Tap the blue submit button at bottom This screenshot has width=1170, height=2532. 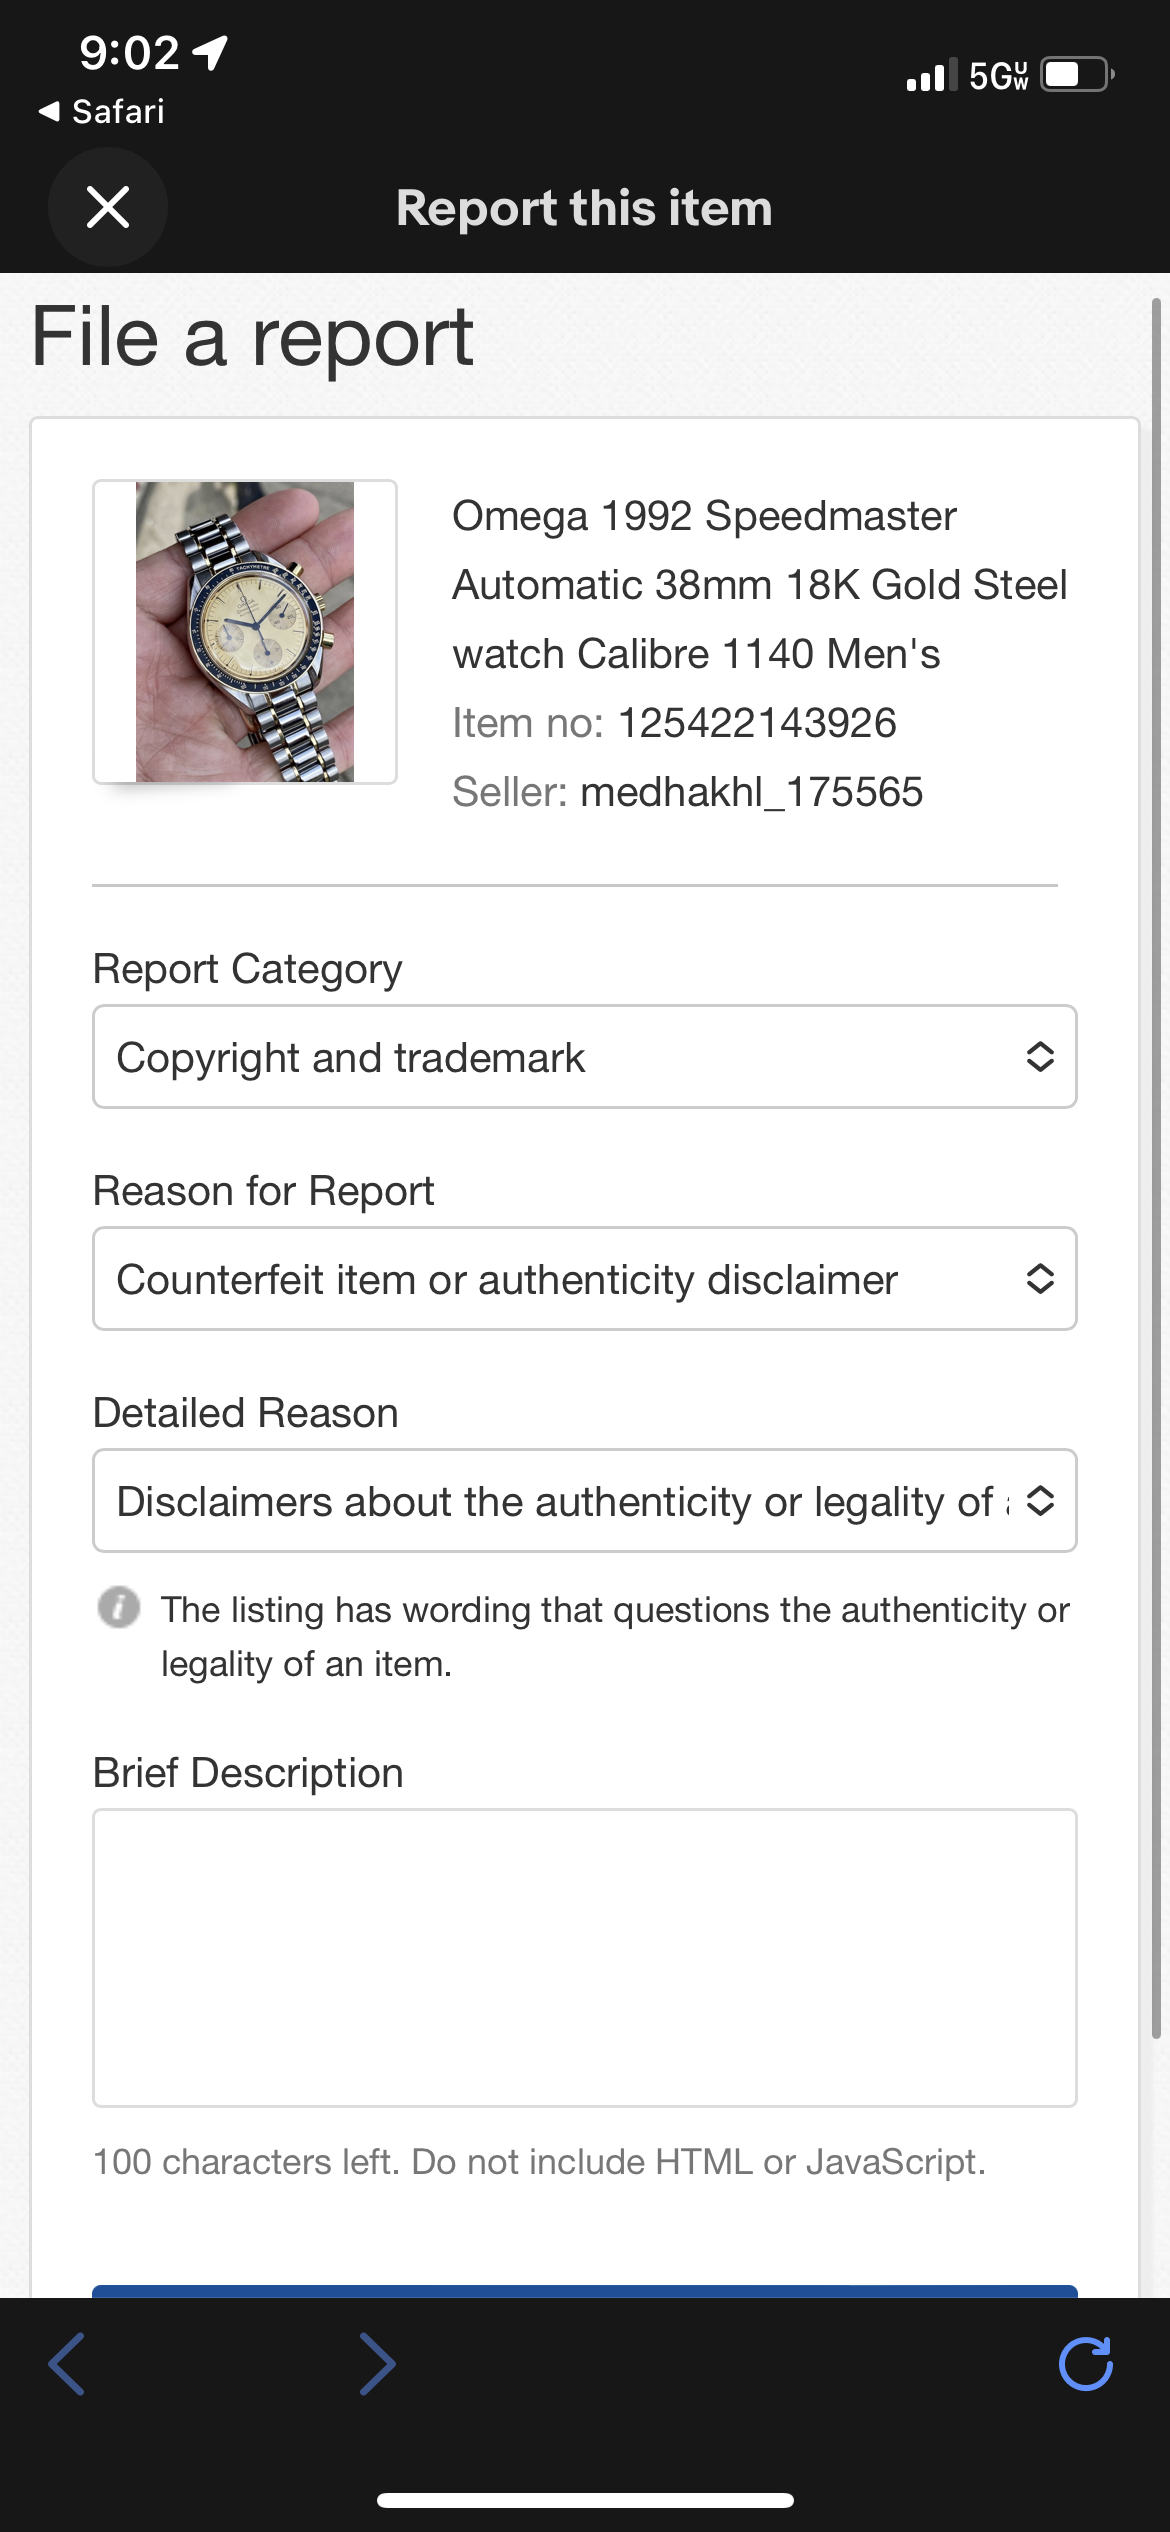pyautogui.click(x=584, y=2291)
